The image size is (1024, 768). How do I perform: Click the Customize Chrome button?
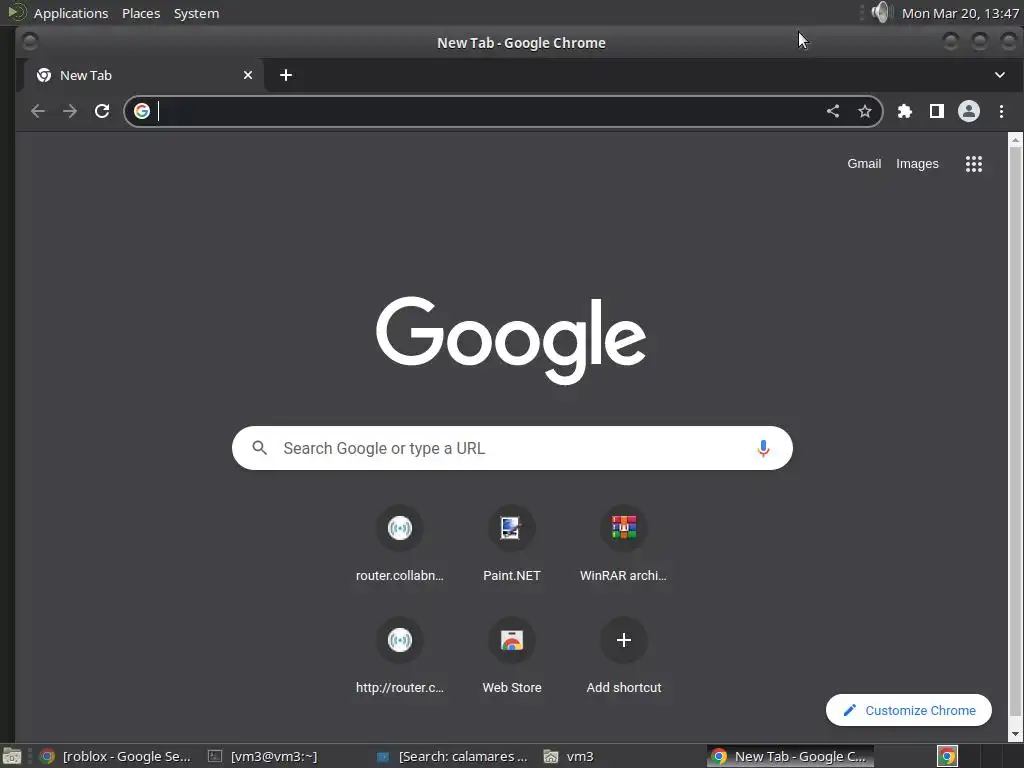(x=908, y=710)
